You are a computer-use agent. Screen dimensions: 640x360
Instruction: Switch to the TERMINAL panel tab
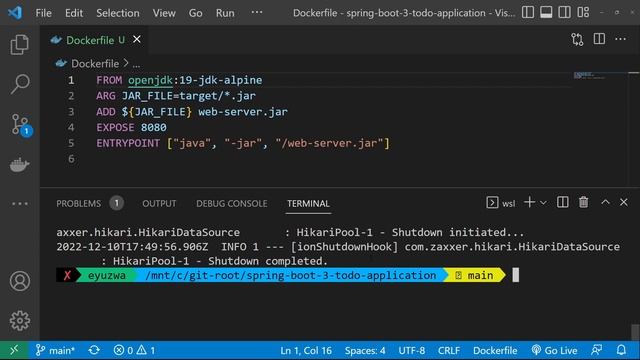pos(308,203)
